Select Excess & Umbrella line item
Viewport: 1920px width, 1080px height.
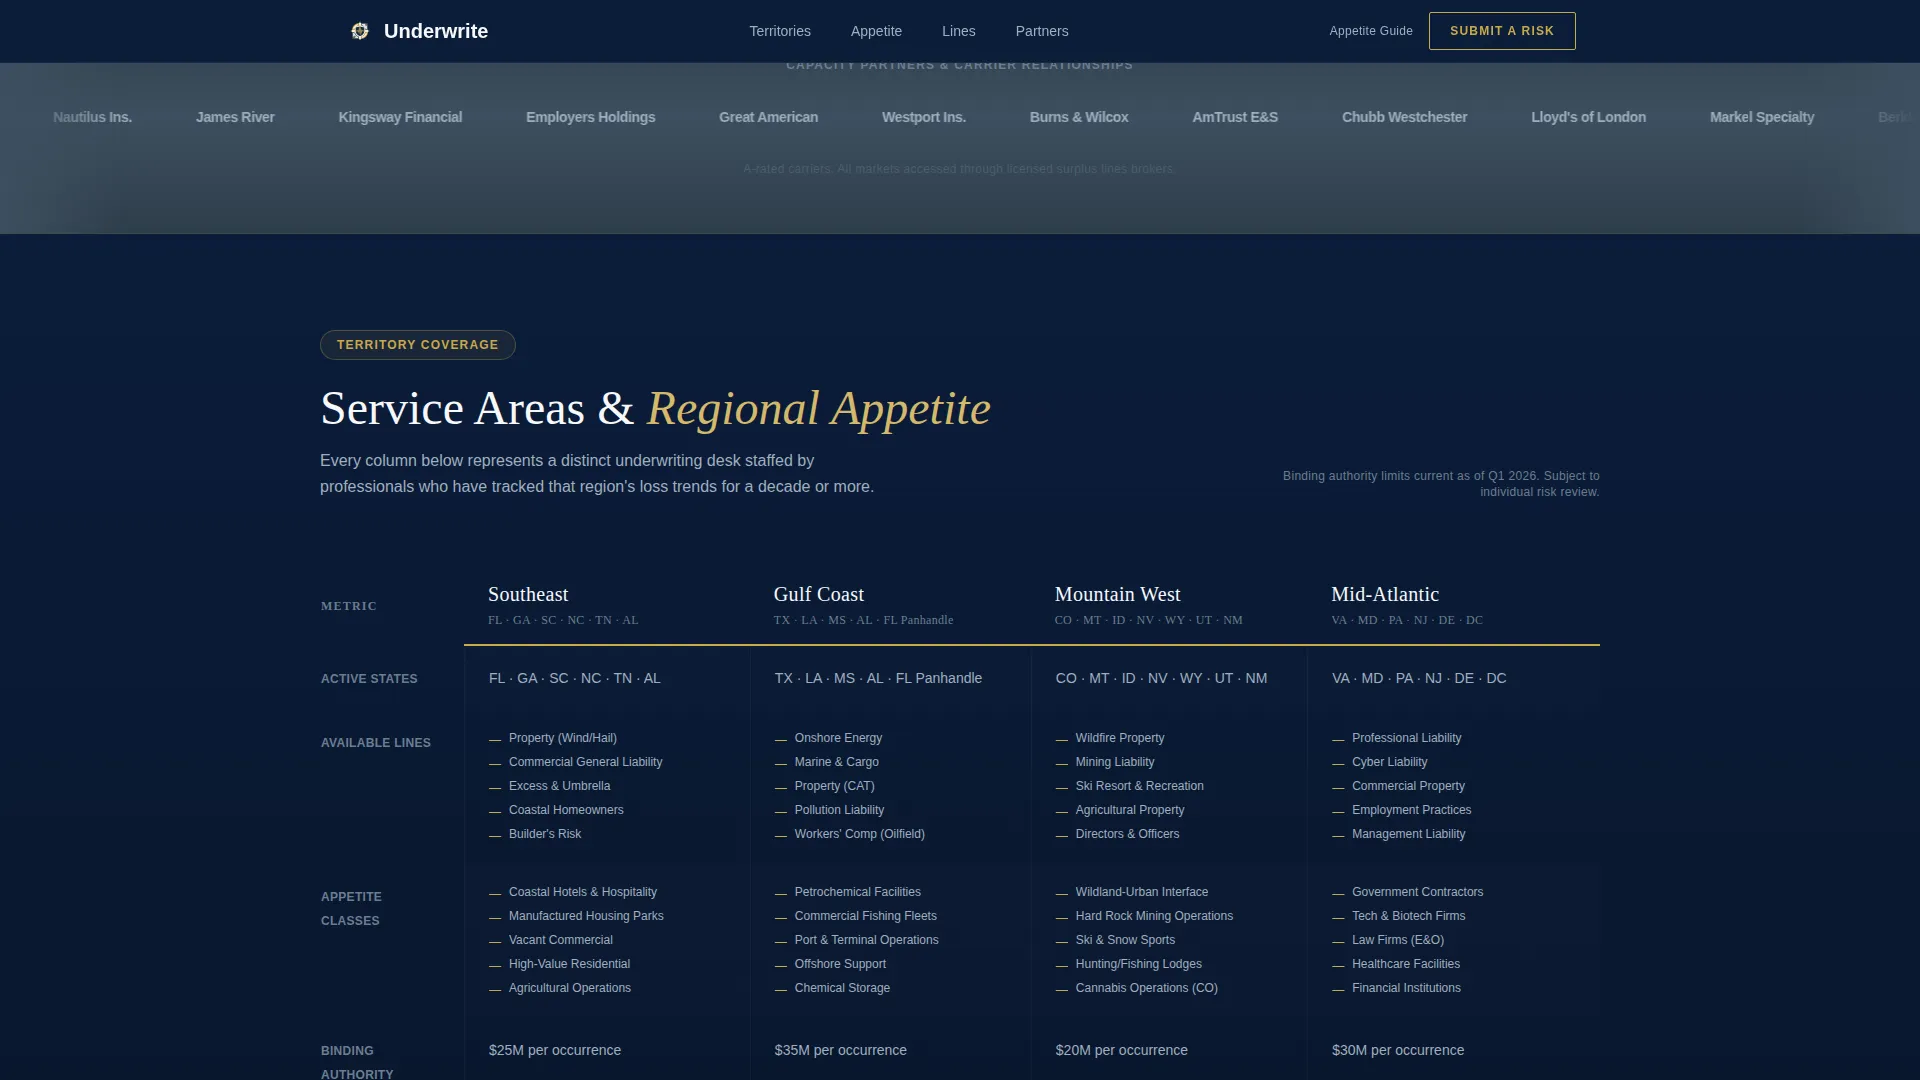point(559,786)
